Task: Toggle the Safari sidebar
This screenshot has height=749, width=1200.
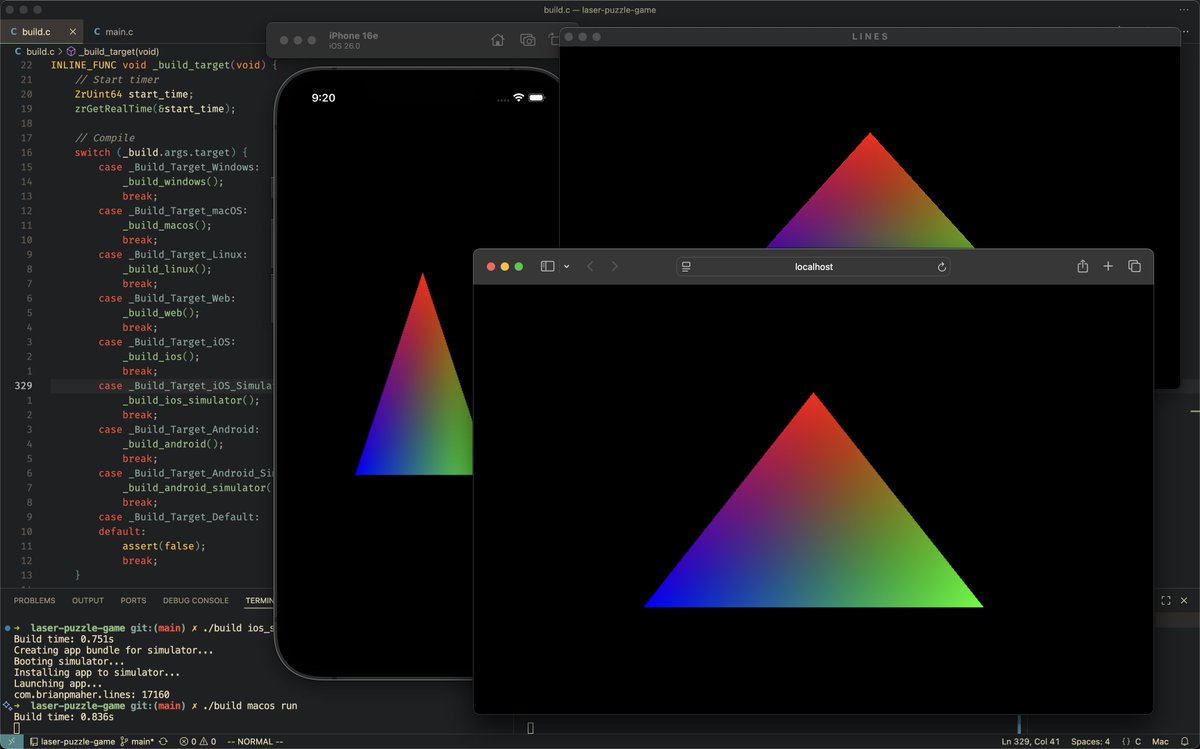Action: pyautogui.click(x=546, y=266)
